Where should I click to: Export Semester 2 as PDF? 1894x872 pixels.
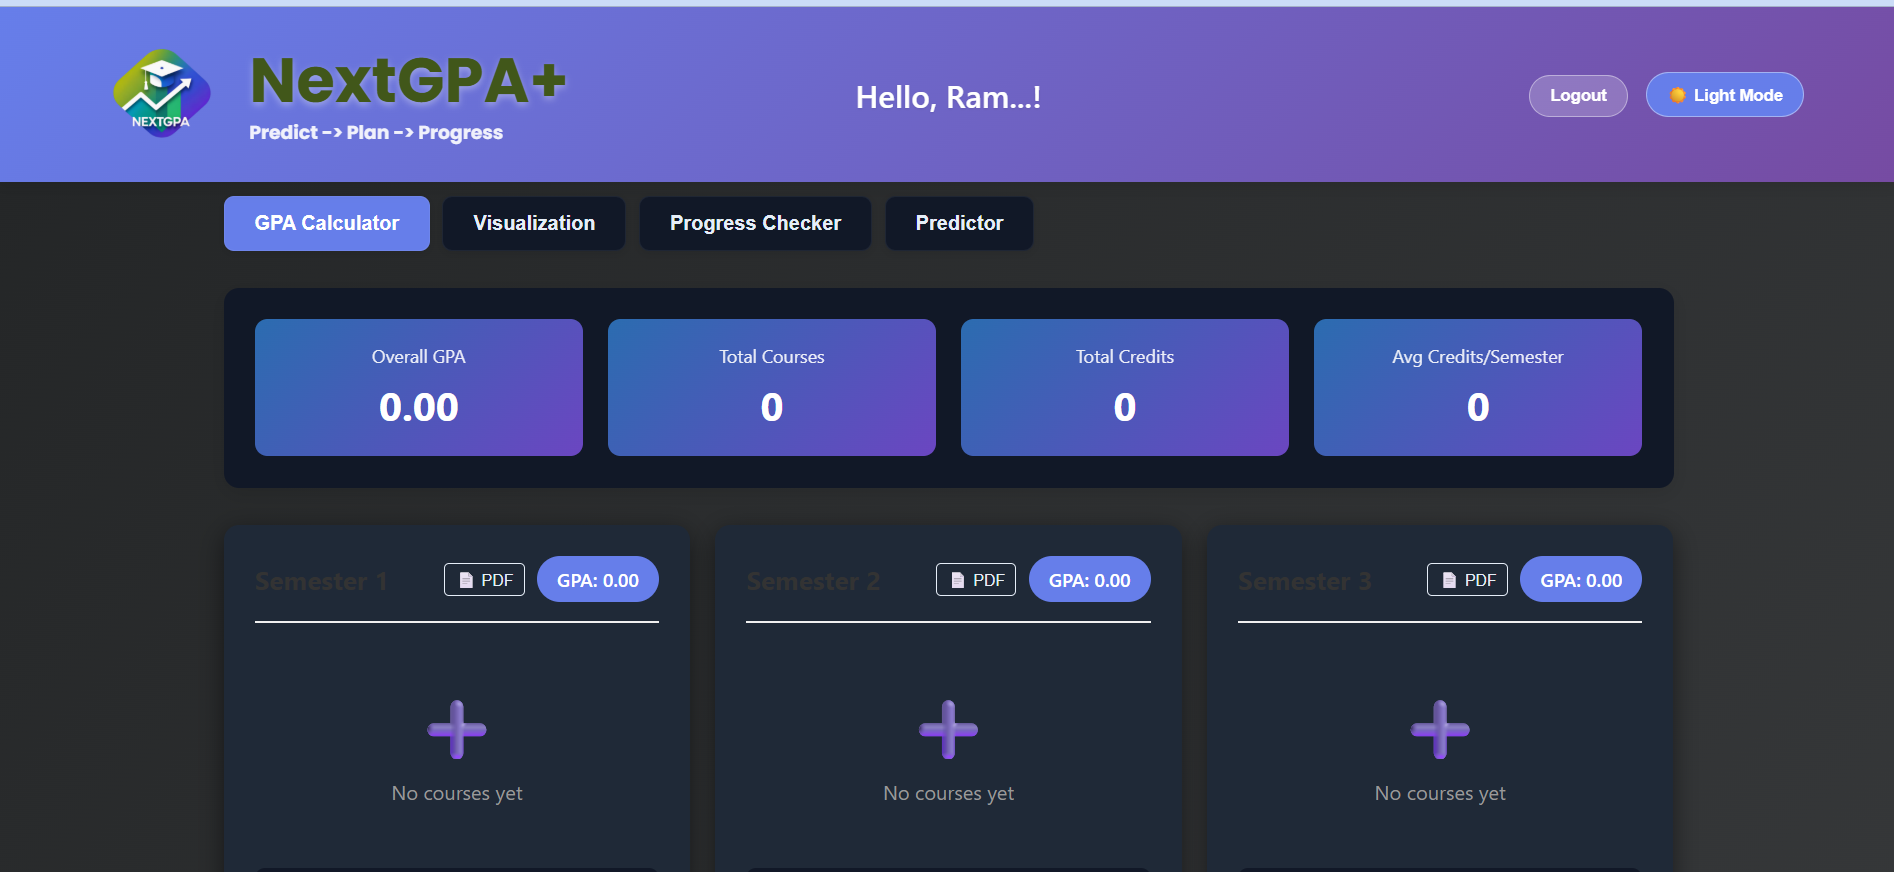tap(976, 580)
